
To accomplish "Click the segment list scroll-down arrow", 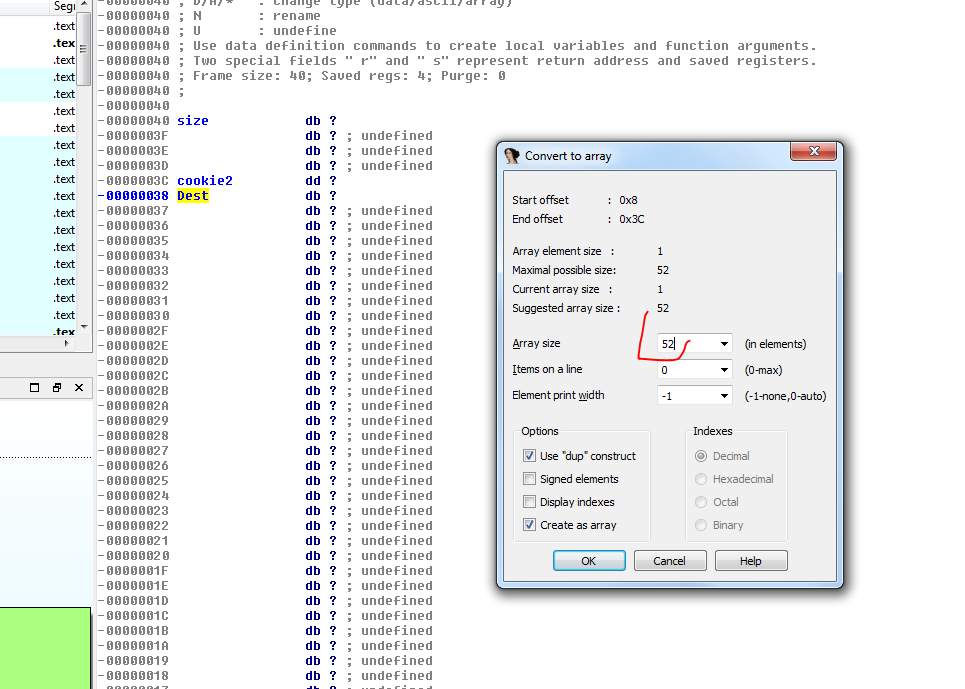I will [84, 327].
